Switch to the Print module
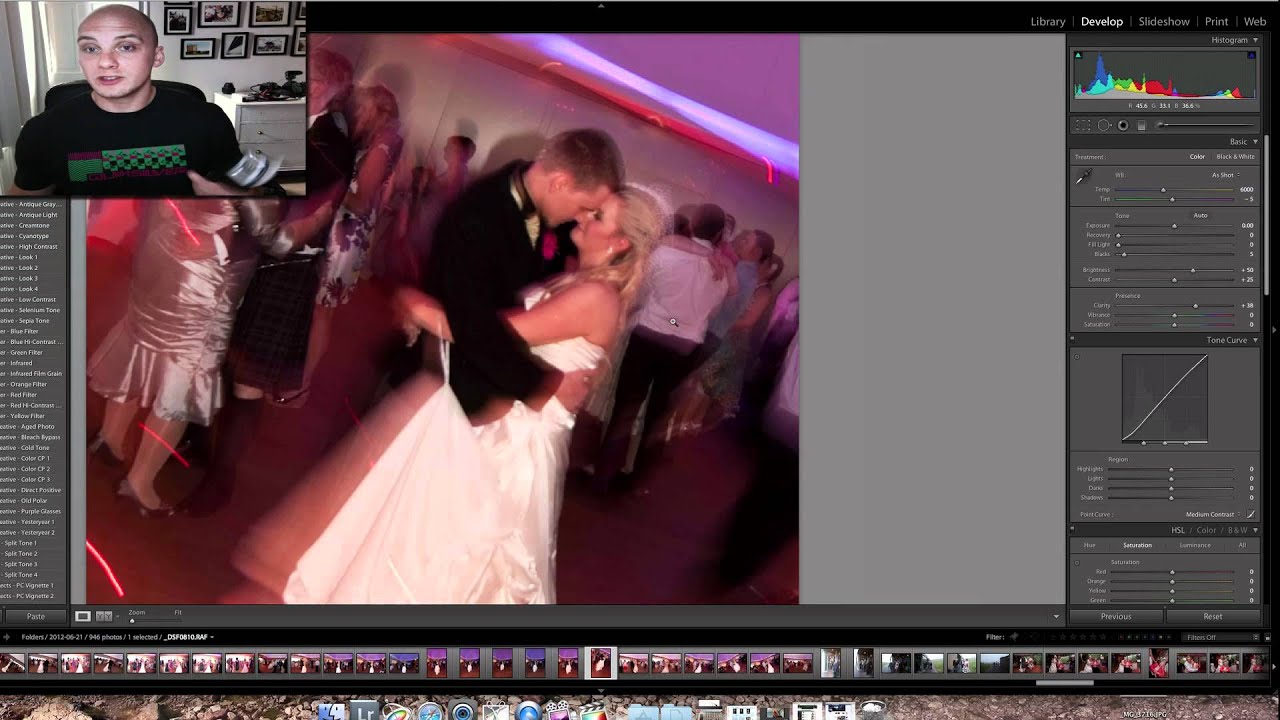This screenshot has height=720, width=1280. pyautogui.click(x=1217, y=21)
